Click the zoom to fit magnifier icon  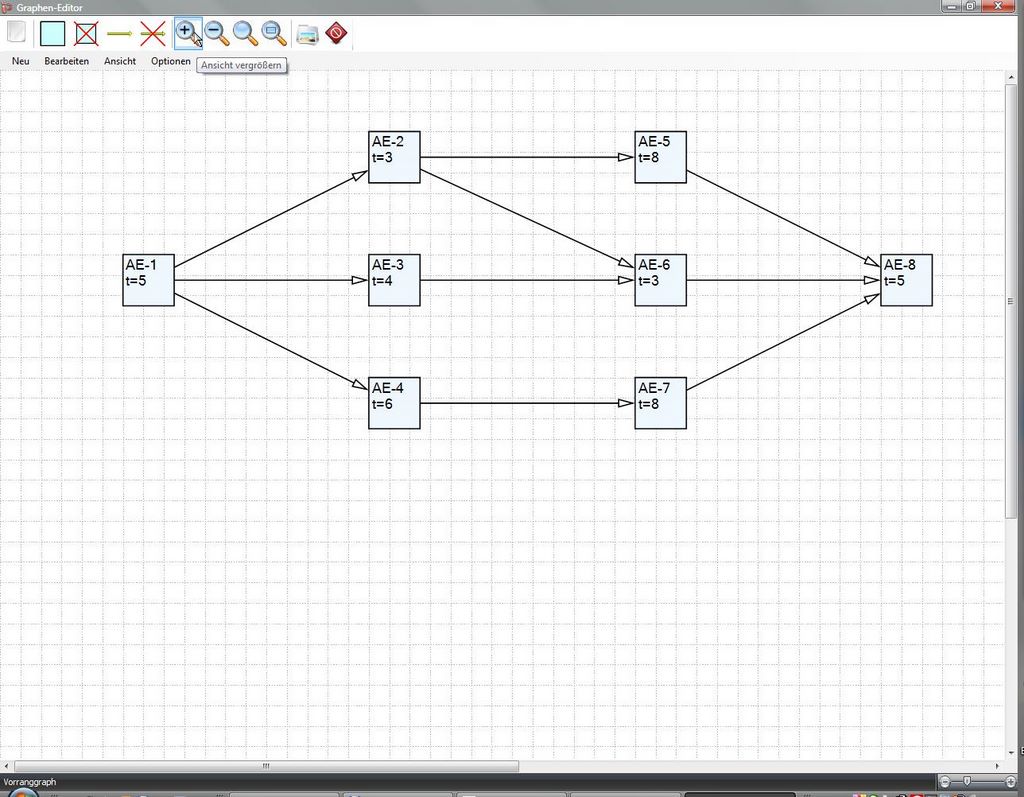[x=273, y=33]
